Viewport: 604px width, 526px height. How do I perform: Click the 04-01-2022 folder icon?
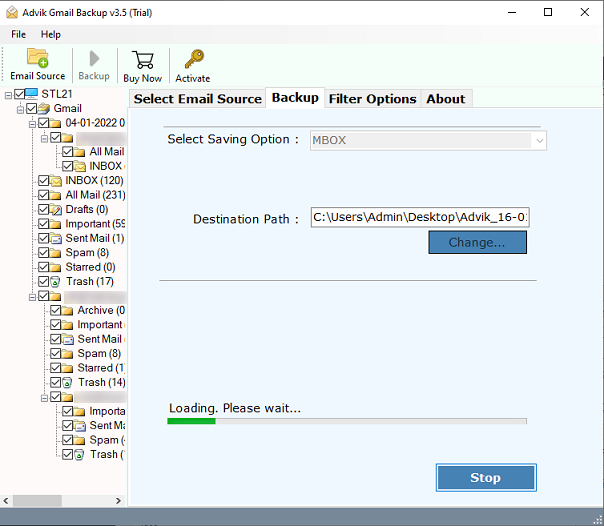56,123
